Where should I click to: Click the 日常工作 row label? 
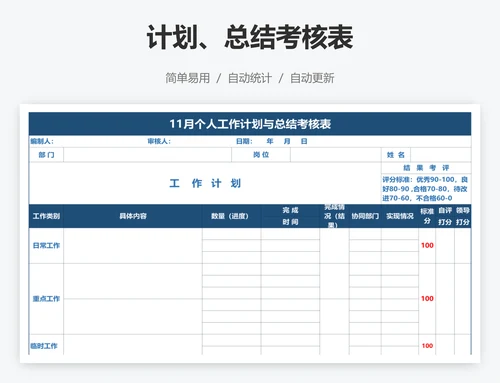46,246
